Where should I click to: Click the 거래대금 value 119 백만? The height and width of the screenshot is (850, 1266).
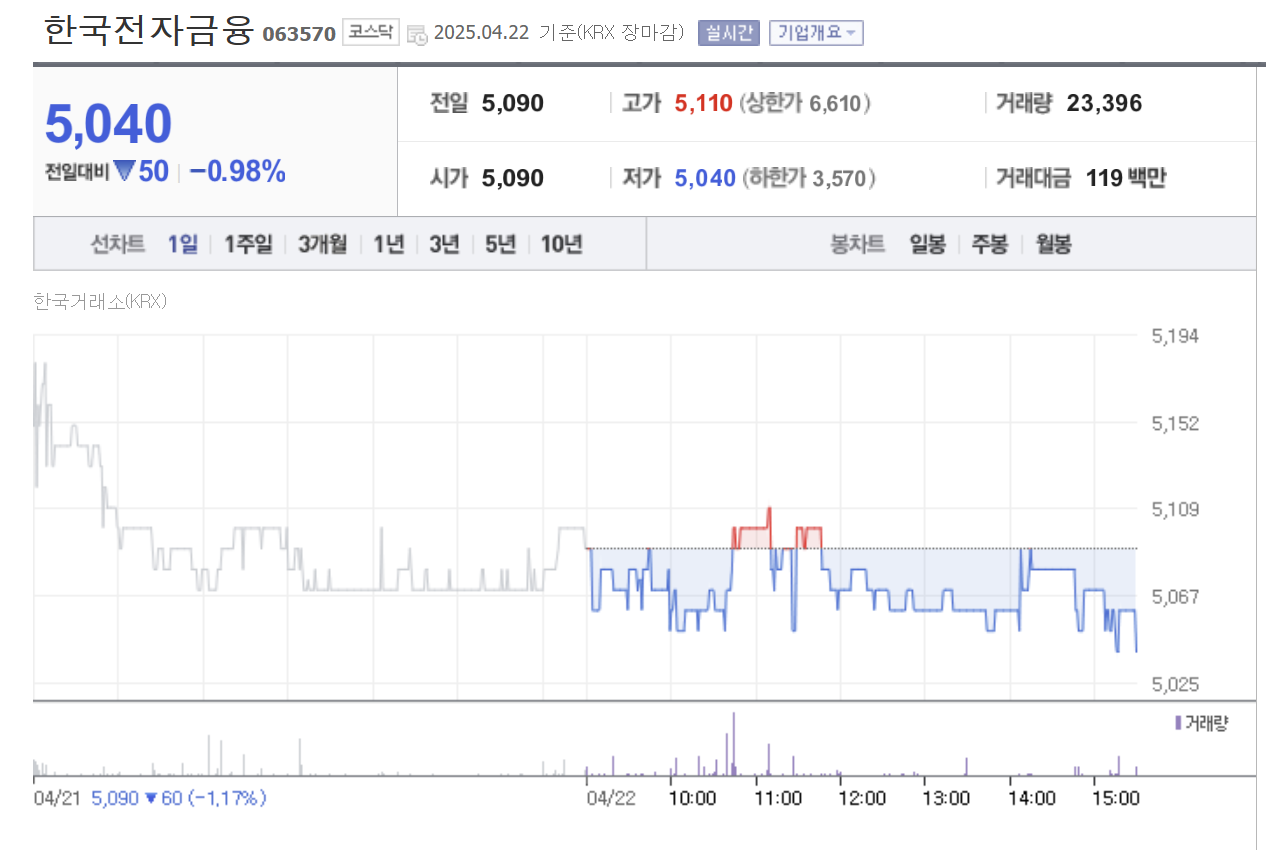(1126, 179)
